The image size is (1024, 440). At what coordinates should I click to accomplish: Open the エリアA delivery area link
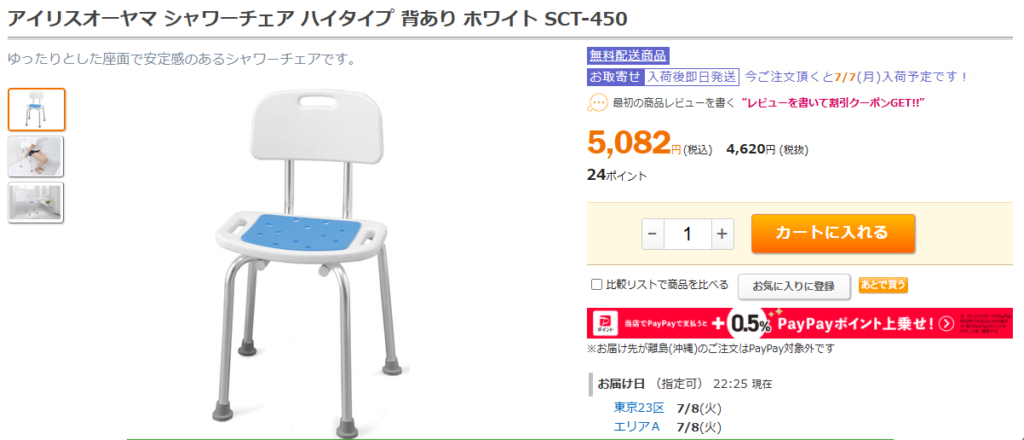[x=637, y=427]
